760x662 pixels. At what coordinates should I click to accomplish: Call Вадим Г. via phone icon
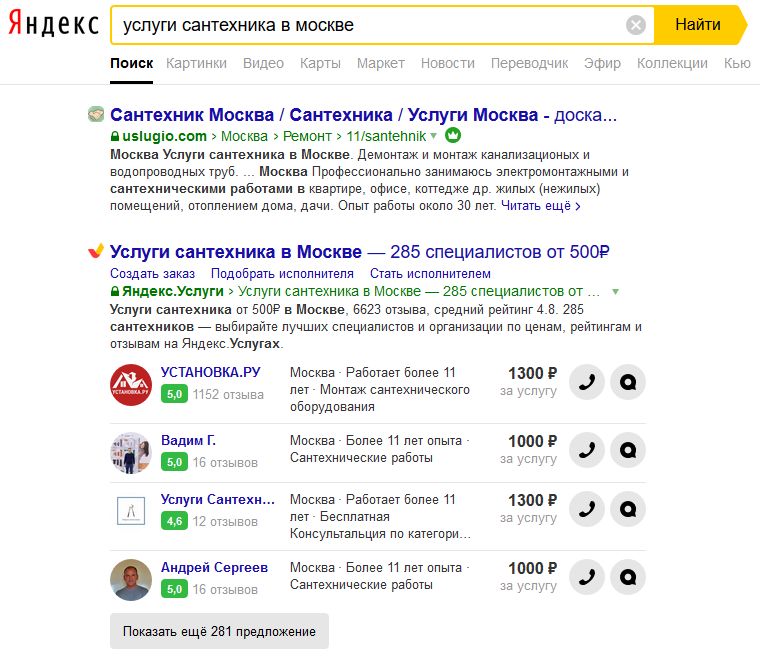pyautogui.click(x=586, y=450)
